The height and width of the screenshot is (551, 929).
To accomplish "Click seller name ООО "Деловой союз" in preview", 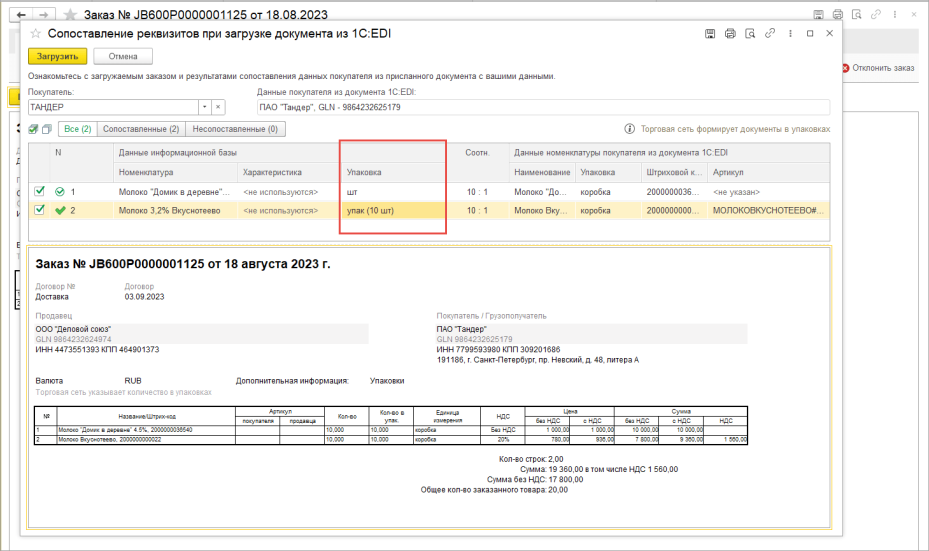I will coord(73,329).
